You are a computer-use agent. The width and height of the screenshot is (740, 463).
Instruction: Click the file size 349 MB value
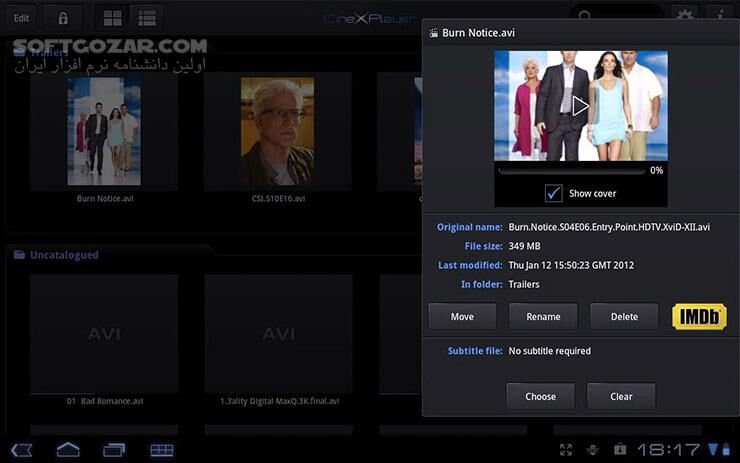tap(524, 246)
